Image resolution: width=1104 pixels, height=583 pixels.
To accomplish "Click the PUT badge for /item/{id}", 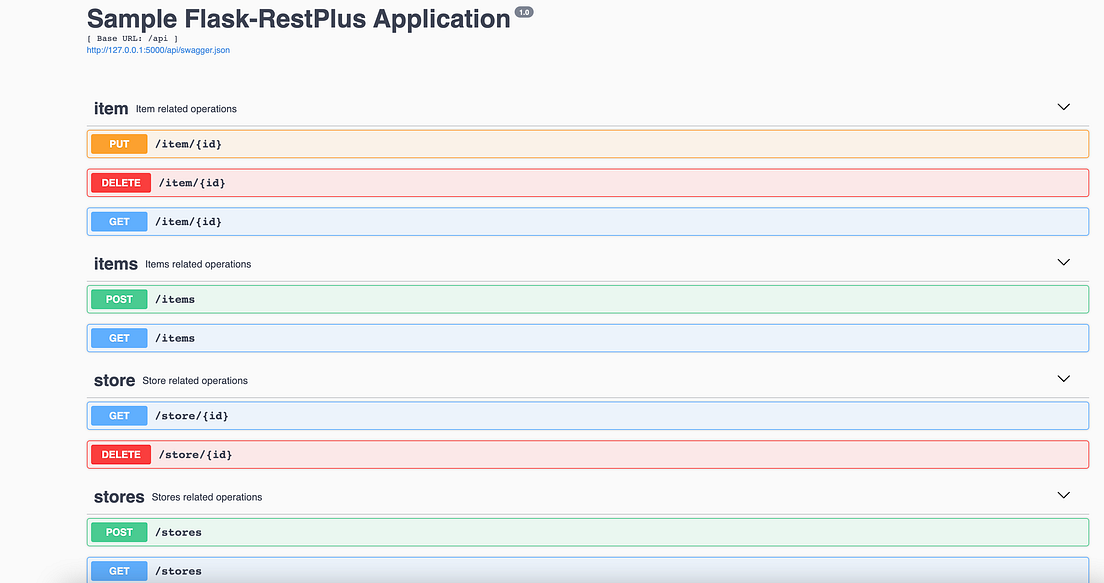I will coord(119,144).
